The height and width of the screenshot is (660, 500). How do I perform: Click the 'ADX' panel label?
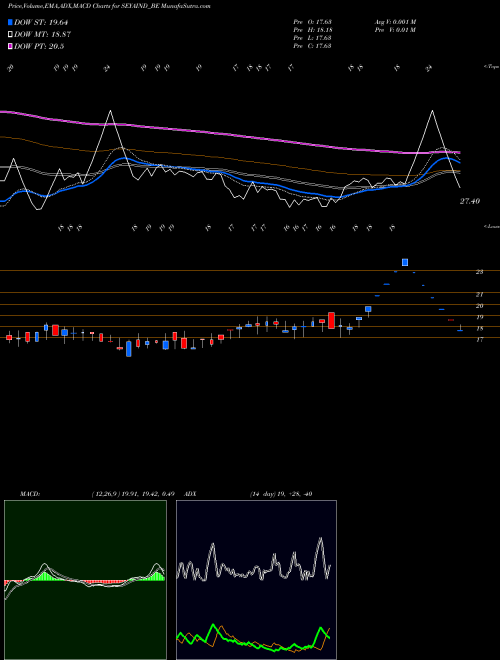(190, 494)
